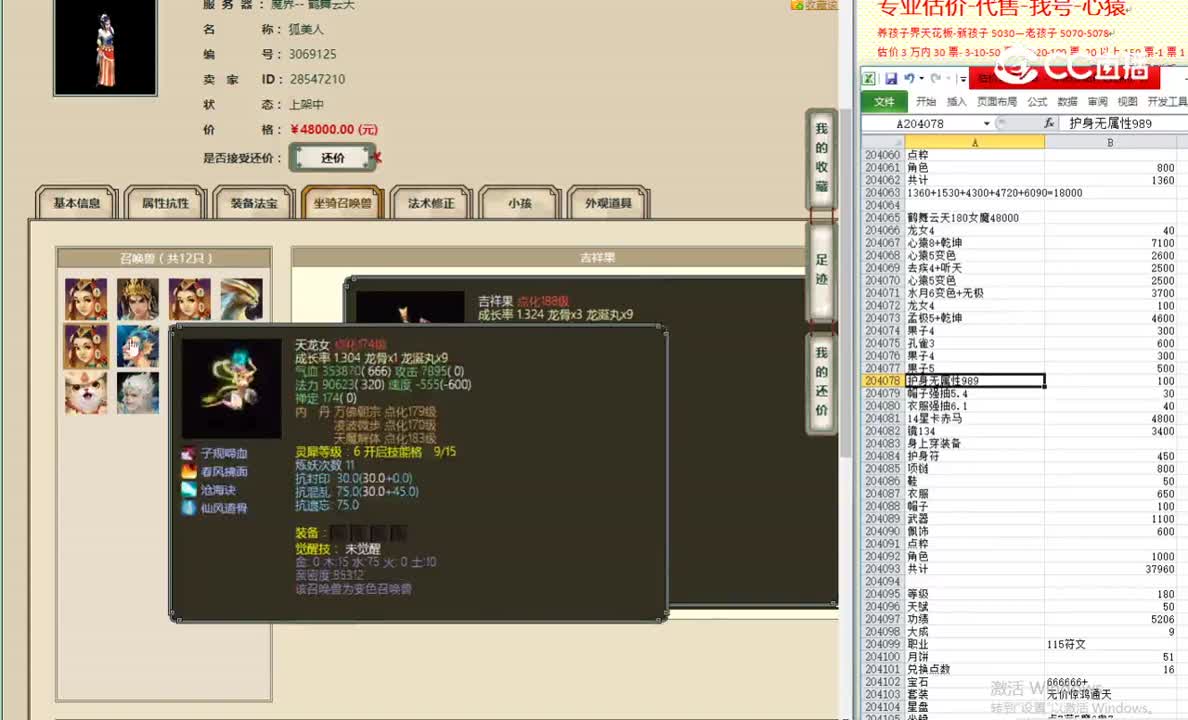
Task: Click cell containing 心猿8+乾坤
Action: click(974, 243)
